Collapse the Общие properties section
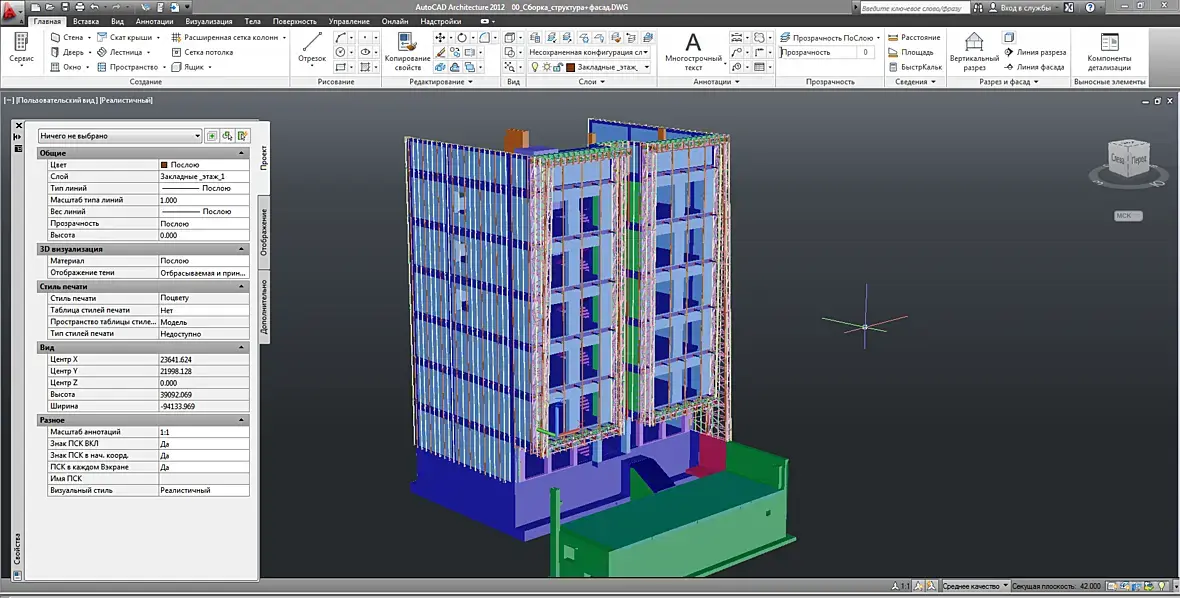 [241, 153]
